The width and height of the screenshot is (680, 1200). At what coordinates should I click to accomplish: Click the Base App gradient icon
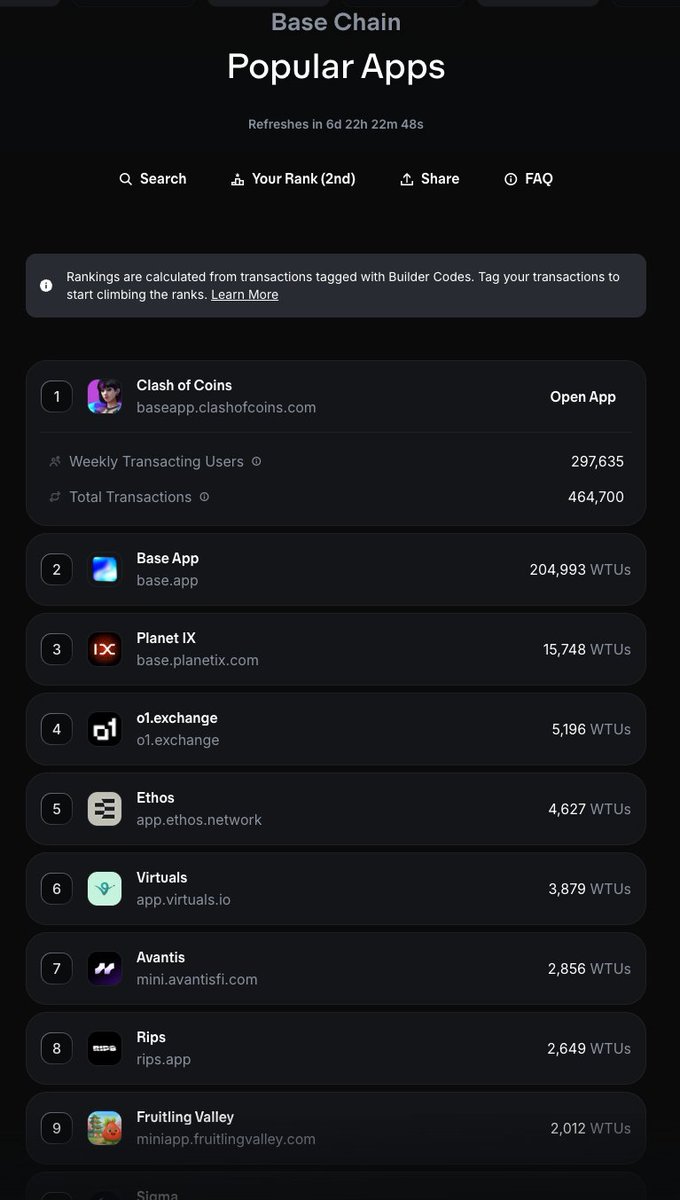[x=104, y=569]
